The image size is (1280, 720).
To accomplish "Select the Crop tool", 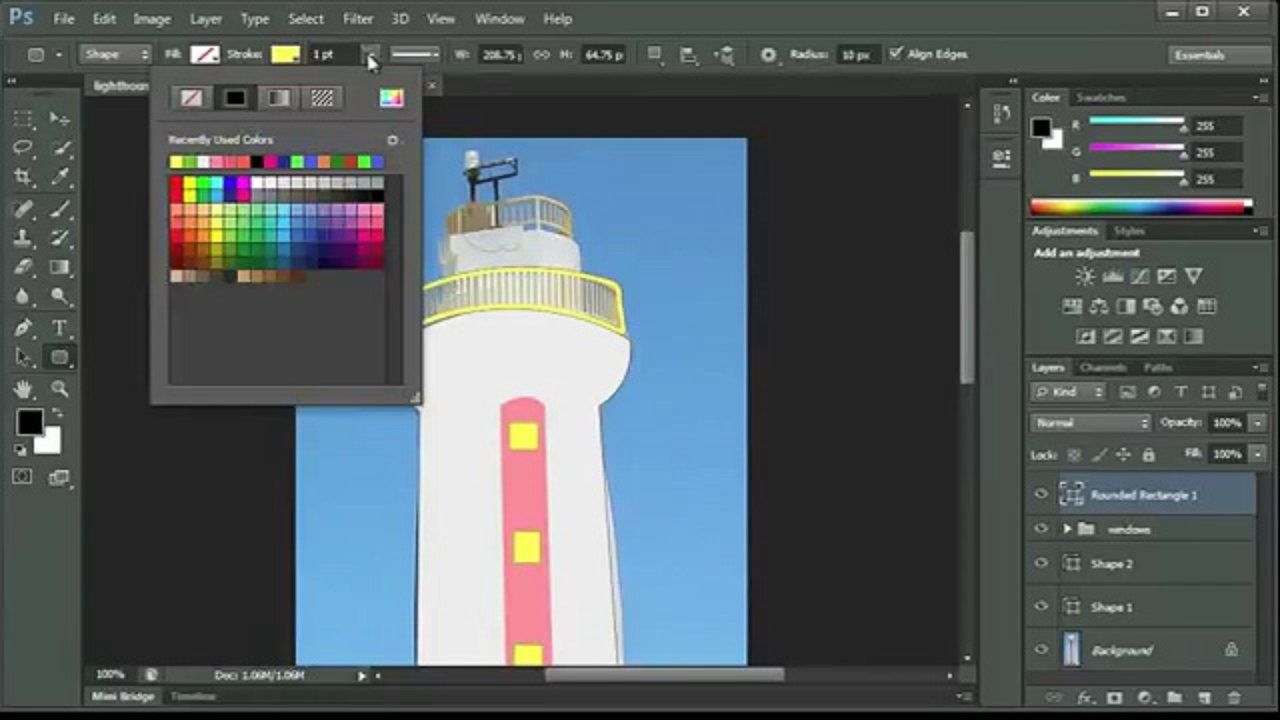I will [x=23, y=177].
